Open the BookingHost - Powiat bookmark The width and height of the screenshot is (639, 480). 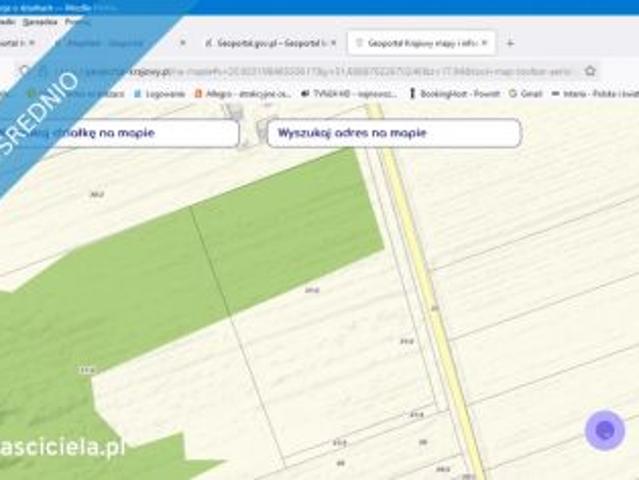[x=454, y=93]
